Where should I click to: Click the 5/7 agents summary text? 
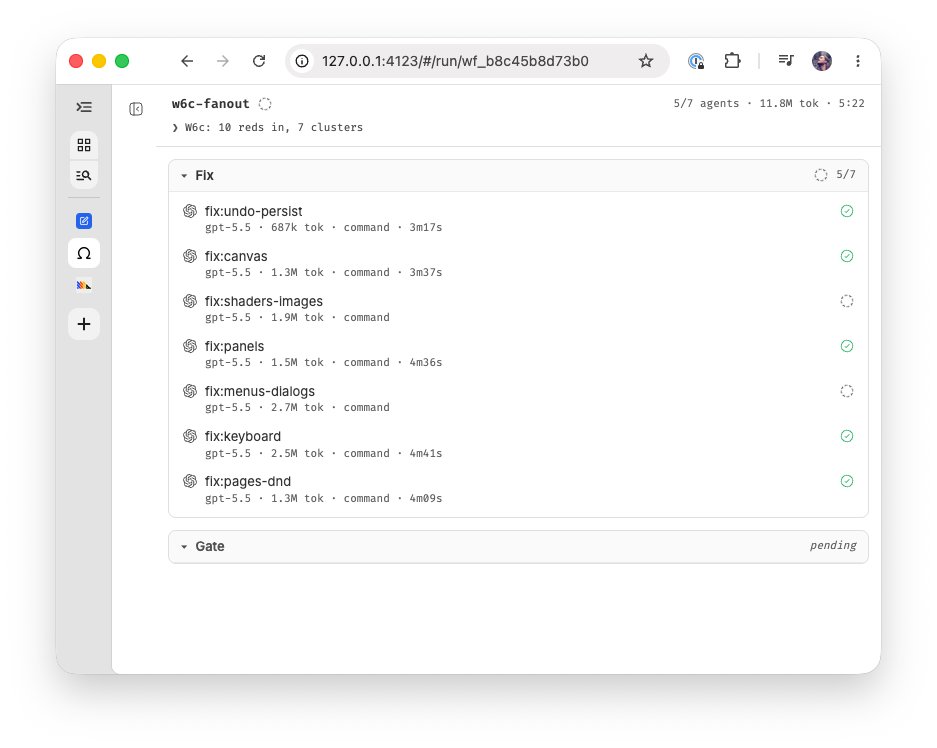(x=706, y=103)
